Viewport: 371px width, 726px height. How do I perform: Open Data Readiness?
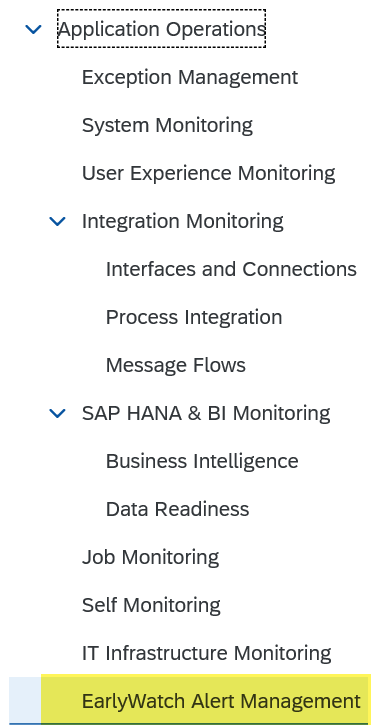177,509
